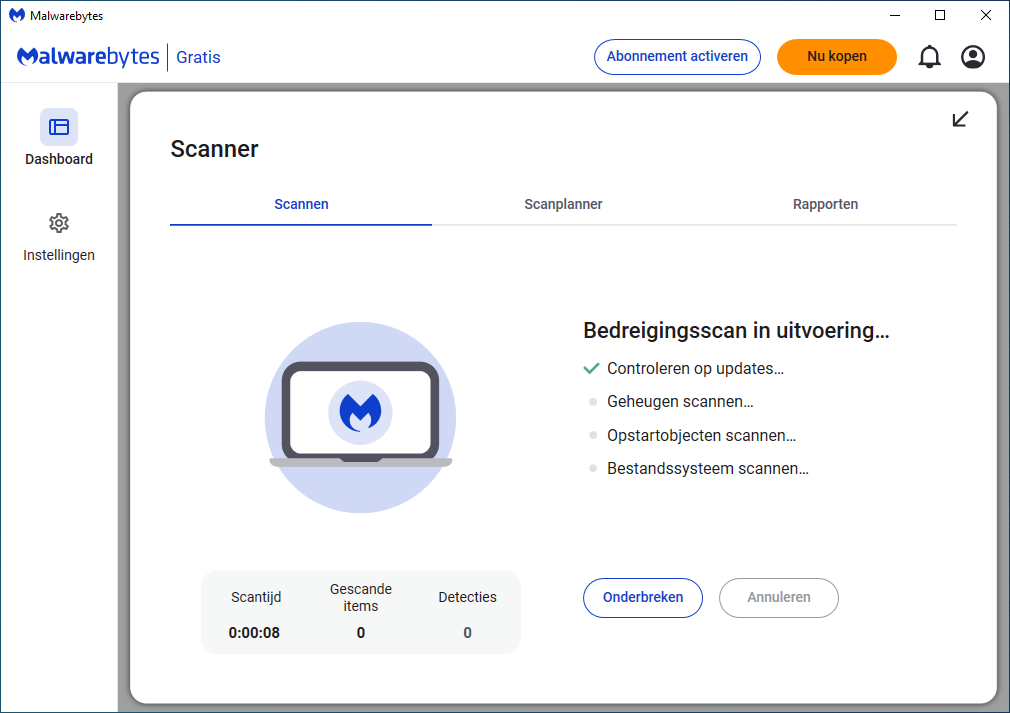
Task: Click 'Bestandssysteem scannen...' step text
Action: tap(708, 468)
